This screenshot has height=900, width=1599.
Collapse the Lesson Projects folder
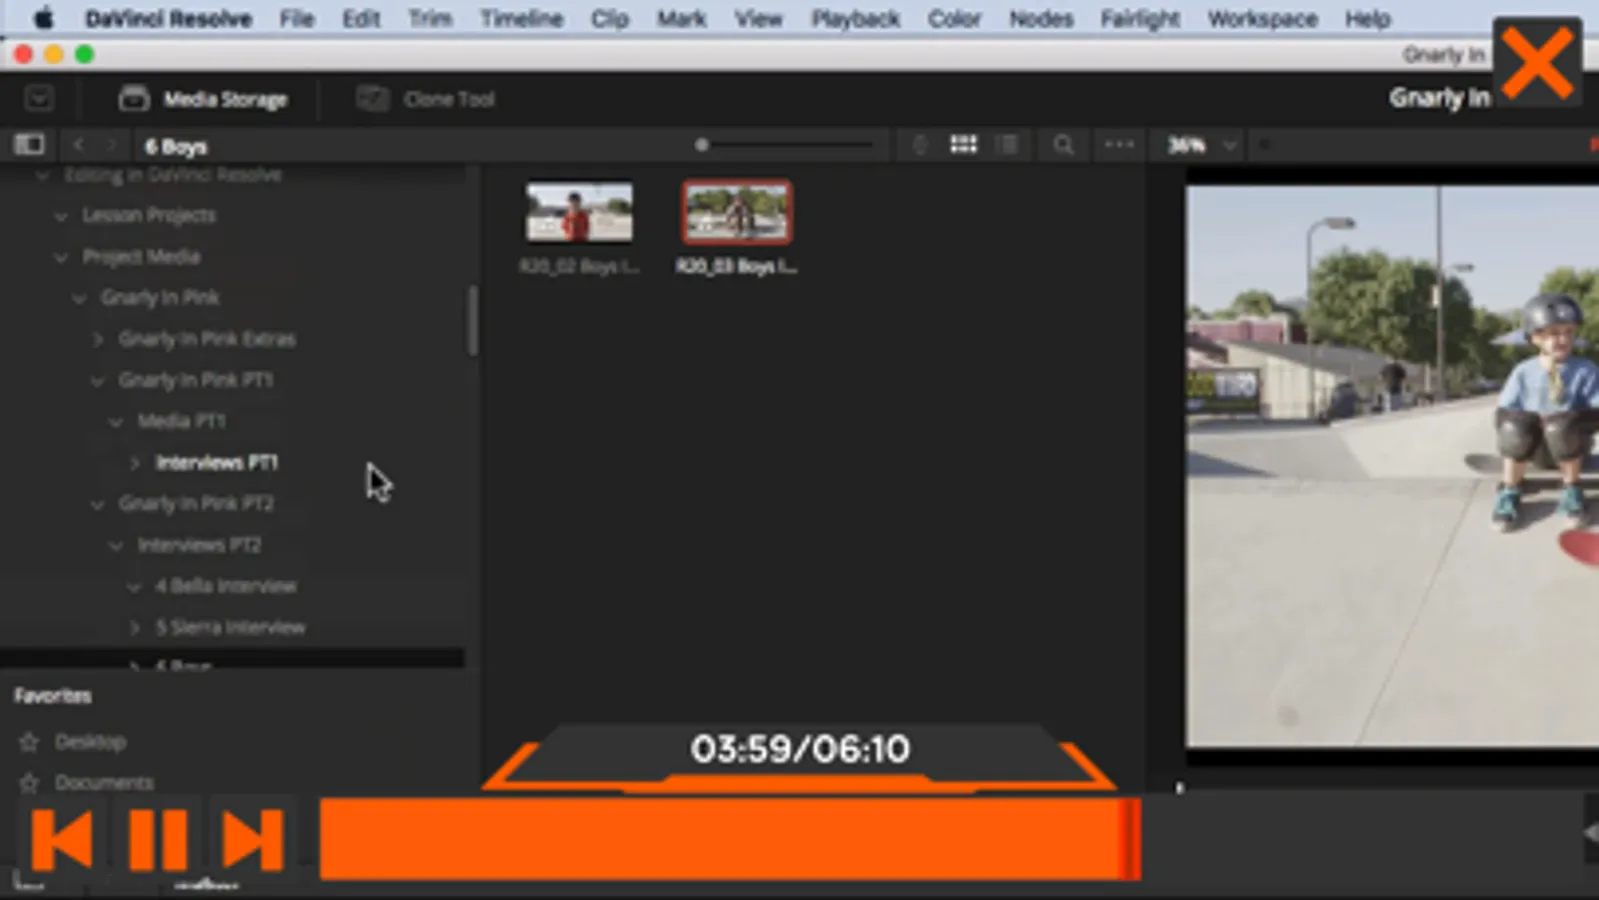pyautogui.click(x=61, y=216)
